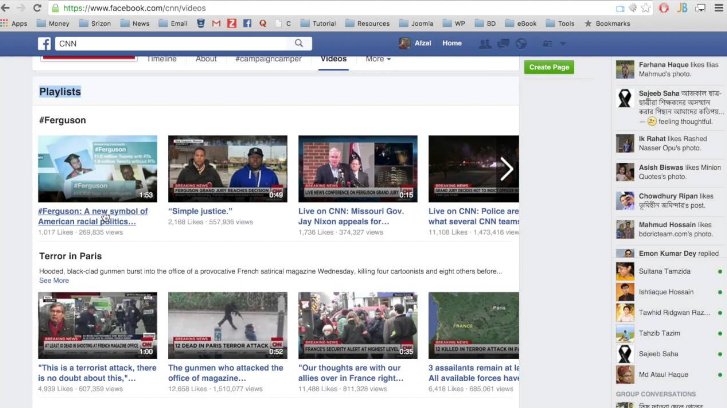This screenshot has height=408, width=727.
Task: Click the browser address bar URL
Action: 134,8
